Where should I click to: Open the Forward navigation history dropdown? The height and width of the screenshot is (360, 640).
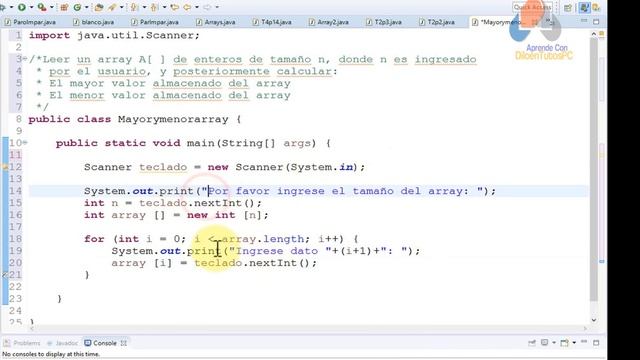[217, 7]
